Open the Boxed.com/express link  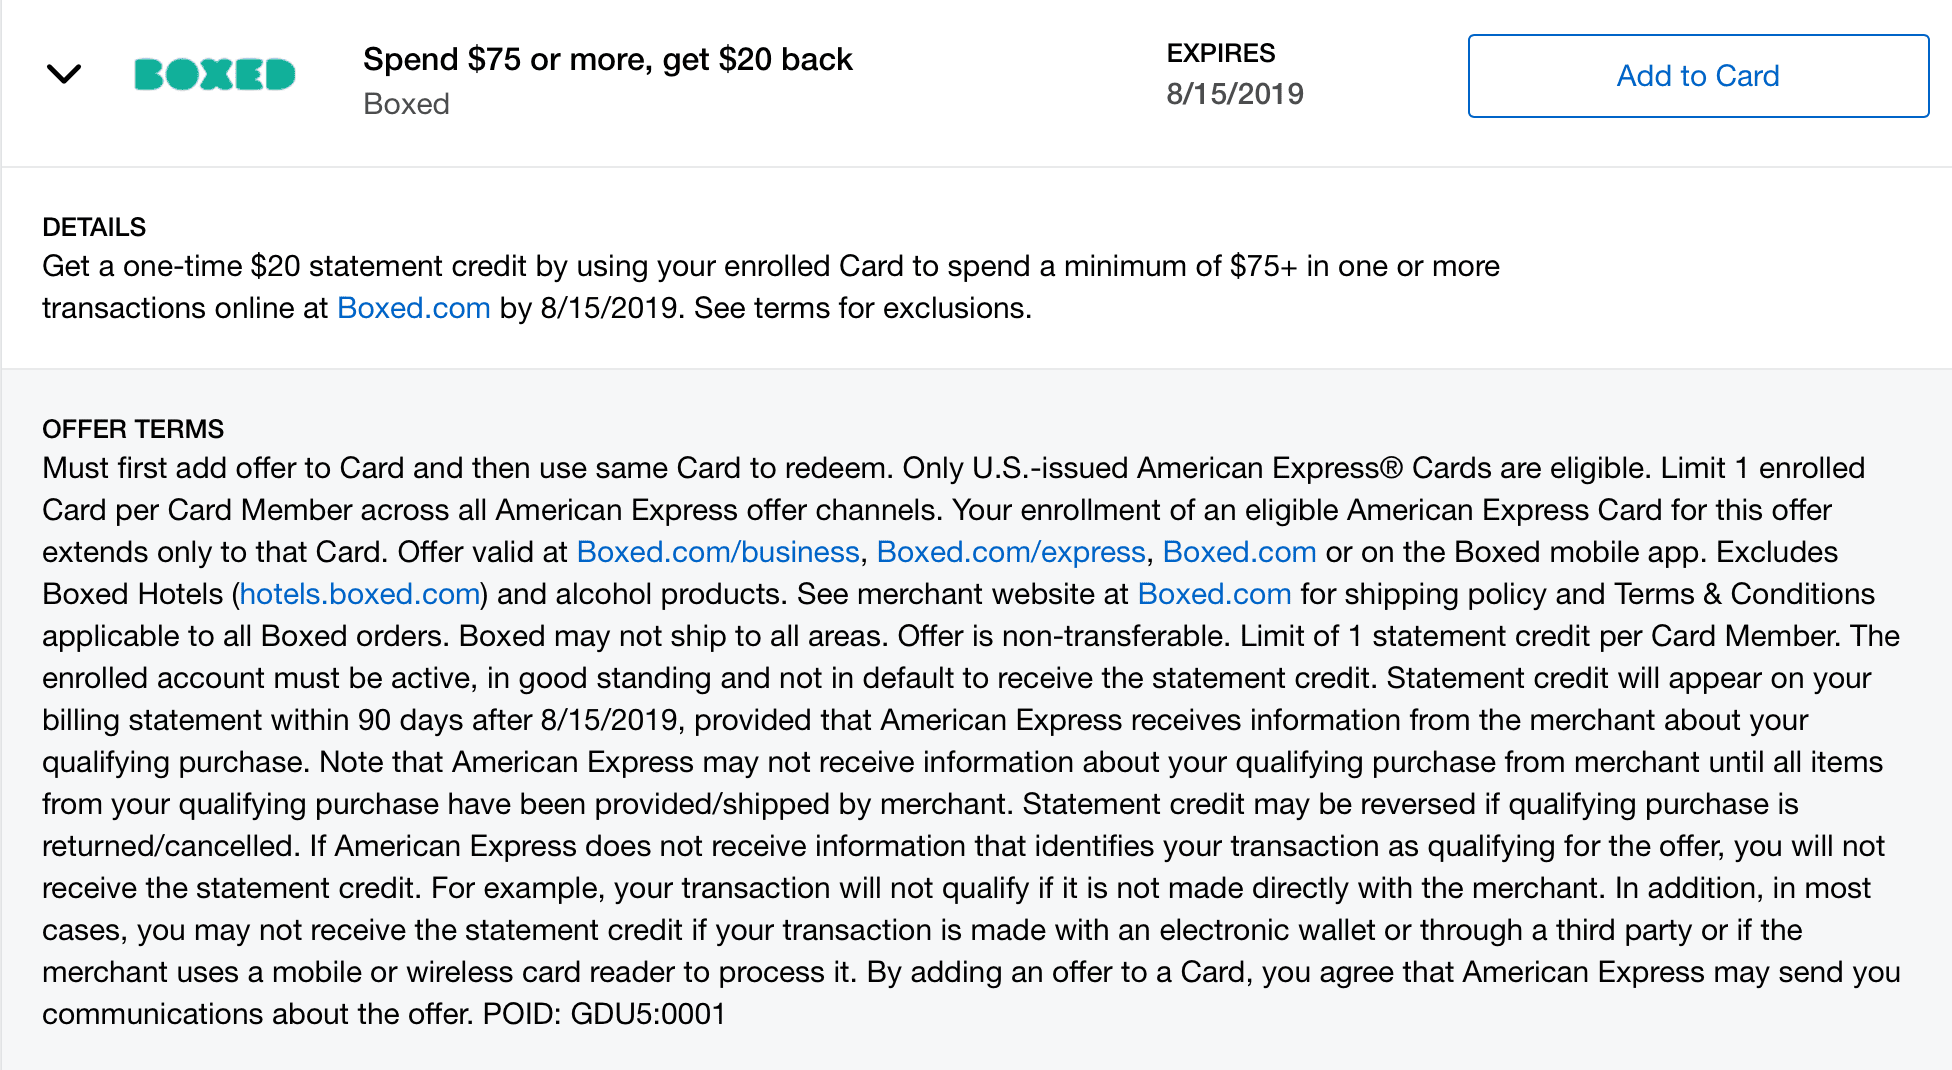[x=1011, y=552]
